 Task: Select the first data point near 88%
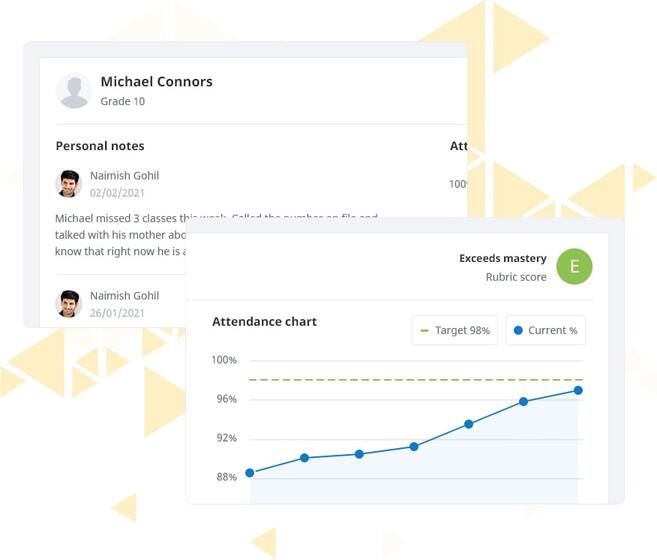[x=250, y=473]
